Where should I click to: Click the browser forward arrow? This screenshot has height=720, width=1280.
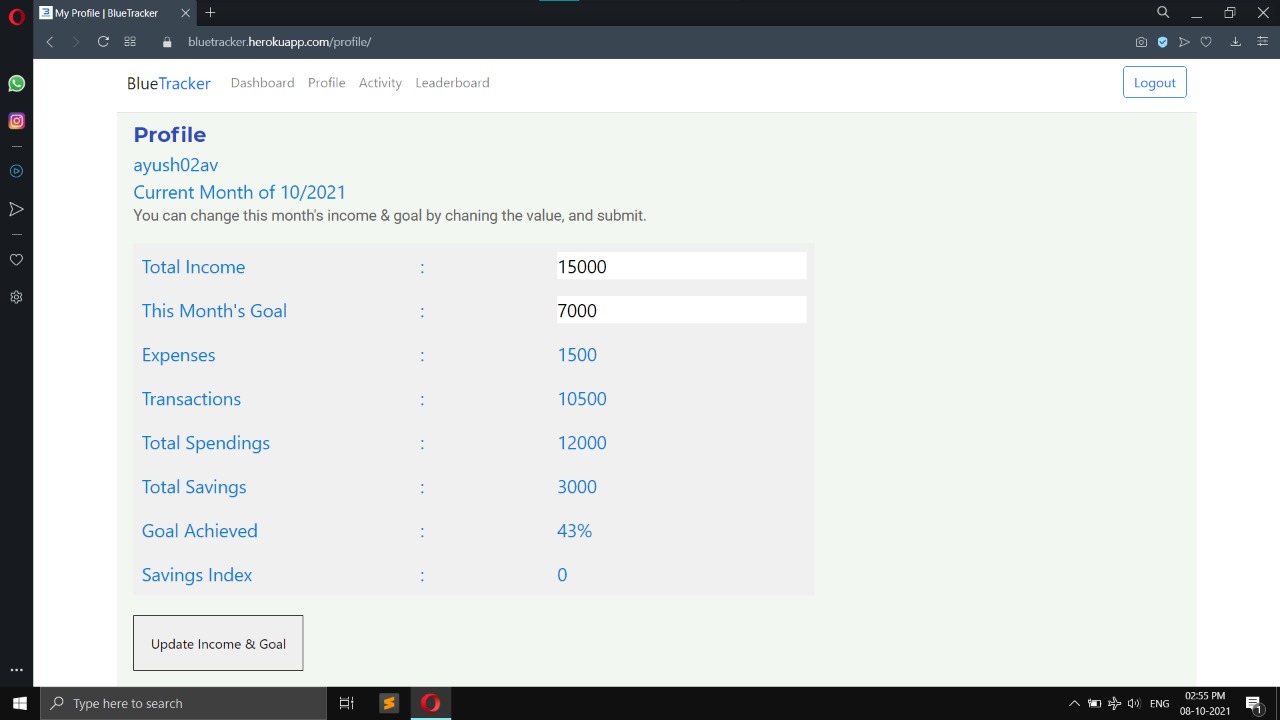pos(75,42)
